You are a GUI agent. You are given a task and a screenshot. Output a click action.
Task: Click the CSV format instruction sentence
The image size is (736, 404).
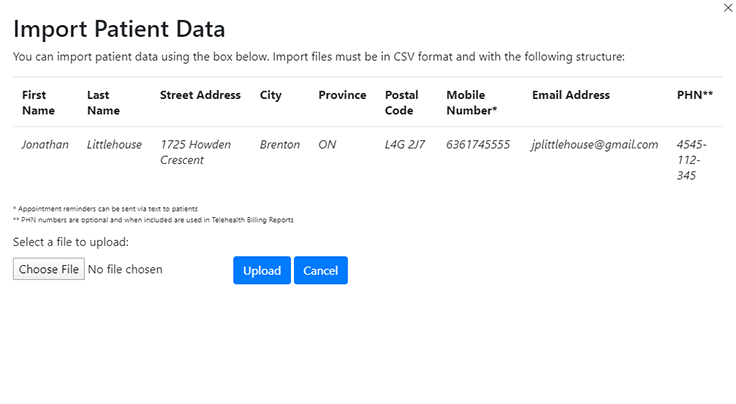click(x=319, y=57)
